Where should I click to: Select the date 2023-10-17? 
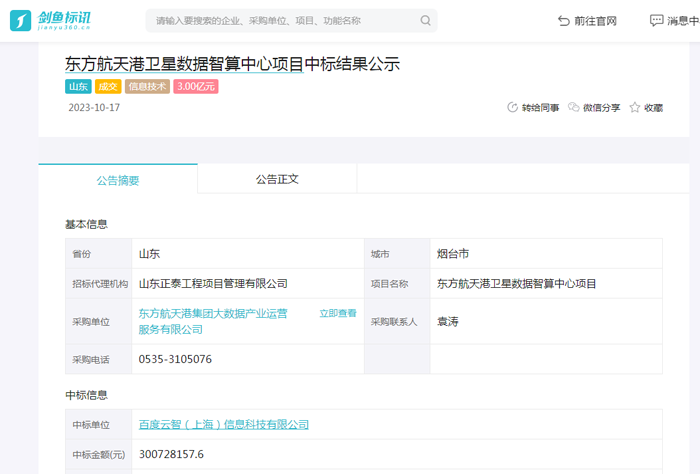[x=94, y=108]
